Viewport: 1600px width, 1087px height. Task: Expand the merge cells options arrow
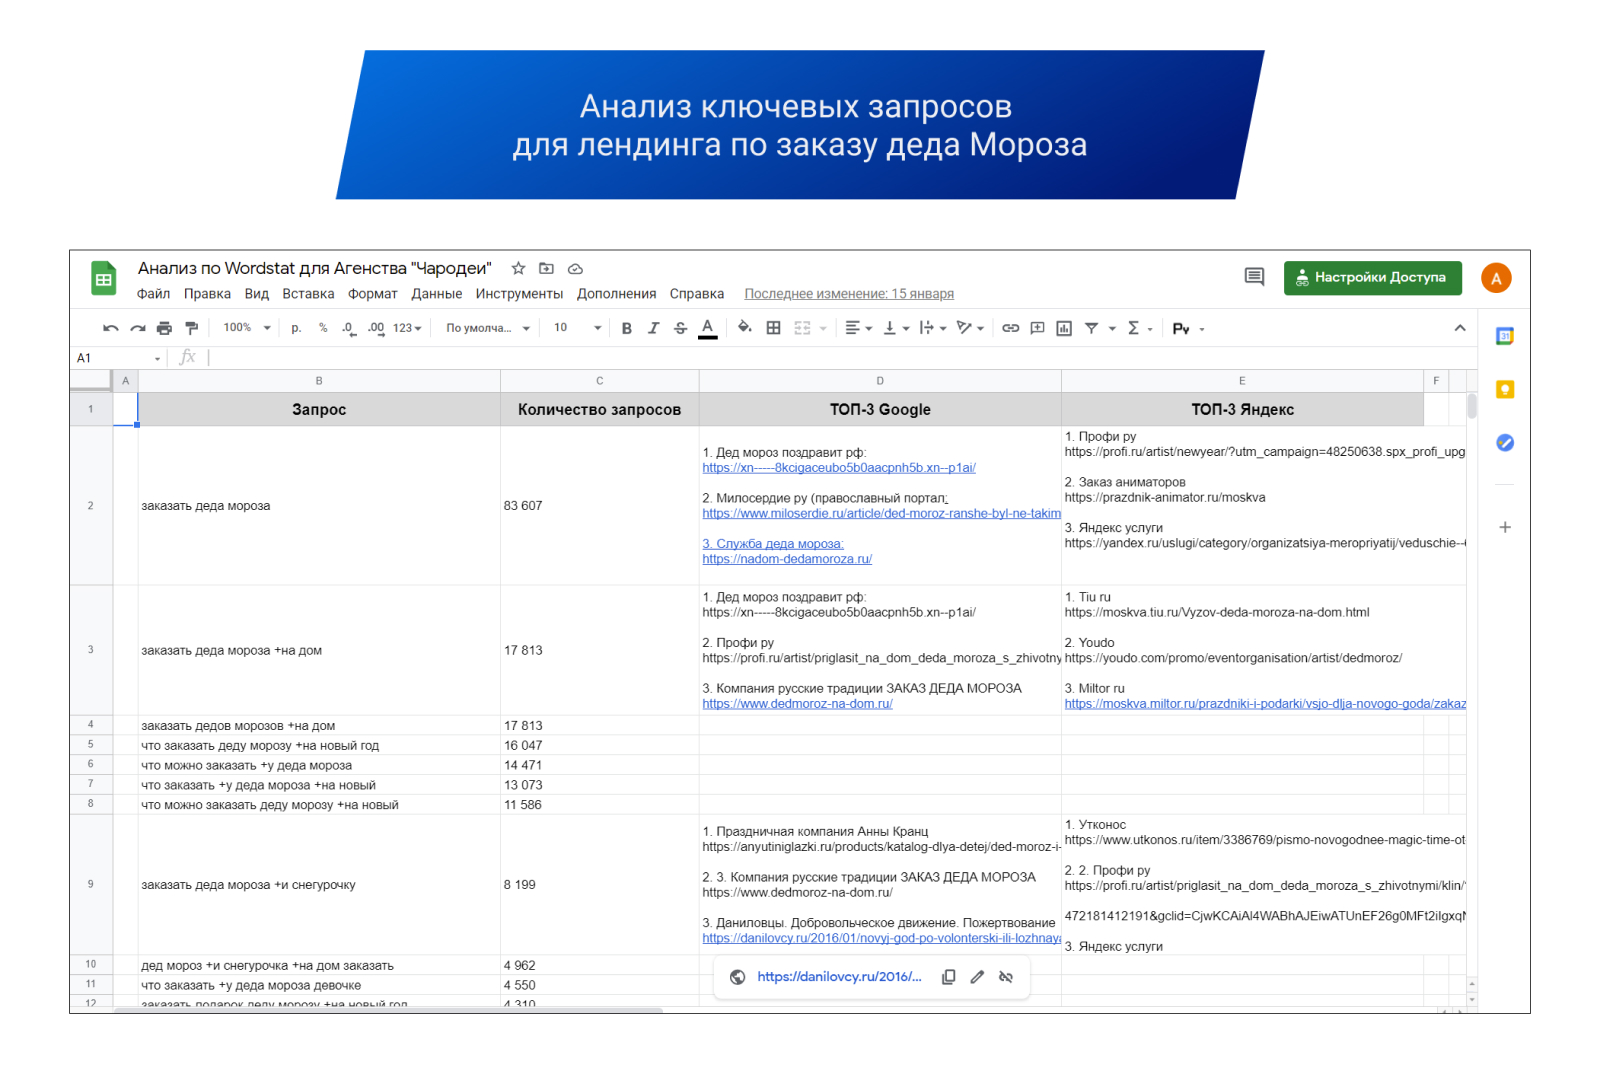(x=823, y=328)
